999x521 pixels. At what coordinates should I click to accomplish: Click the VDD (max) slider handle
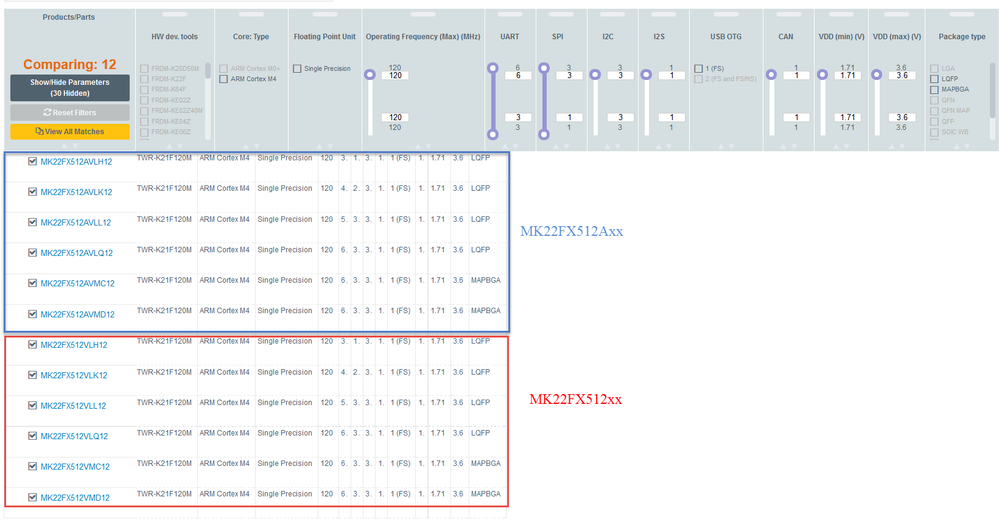(877, 75)
